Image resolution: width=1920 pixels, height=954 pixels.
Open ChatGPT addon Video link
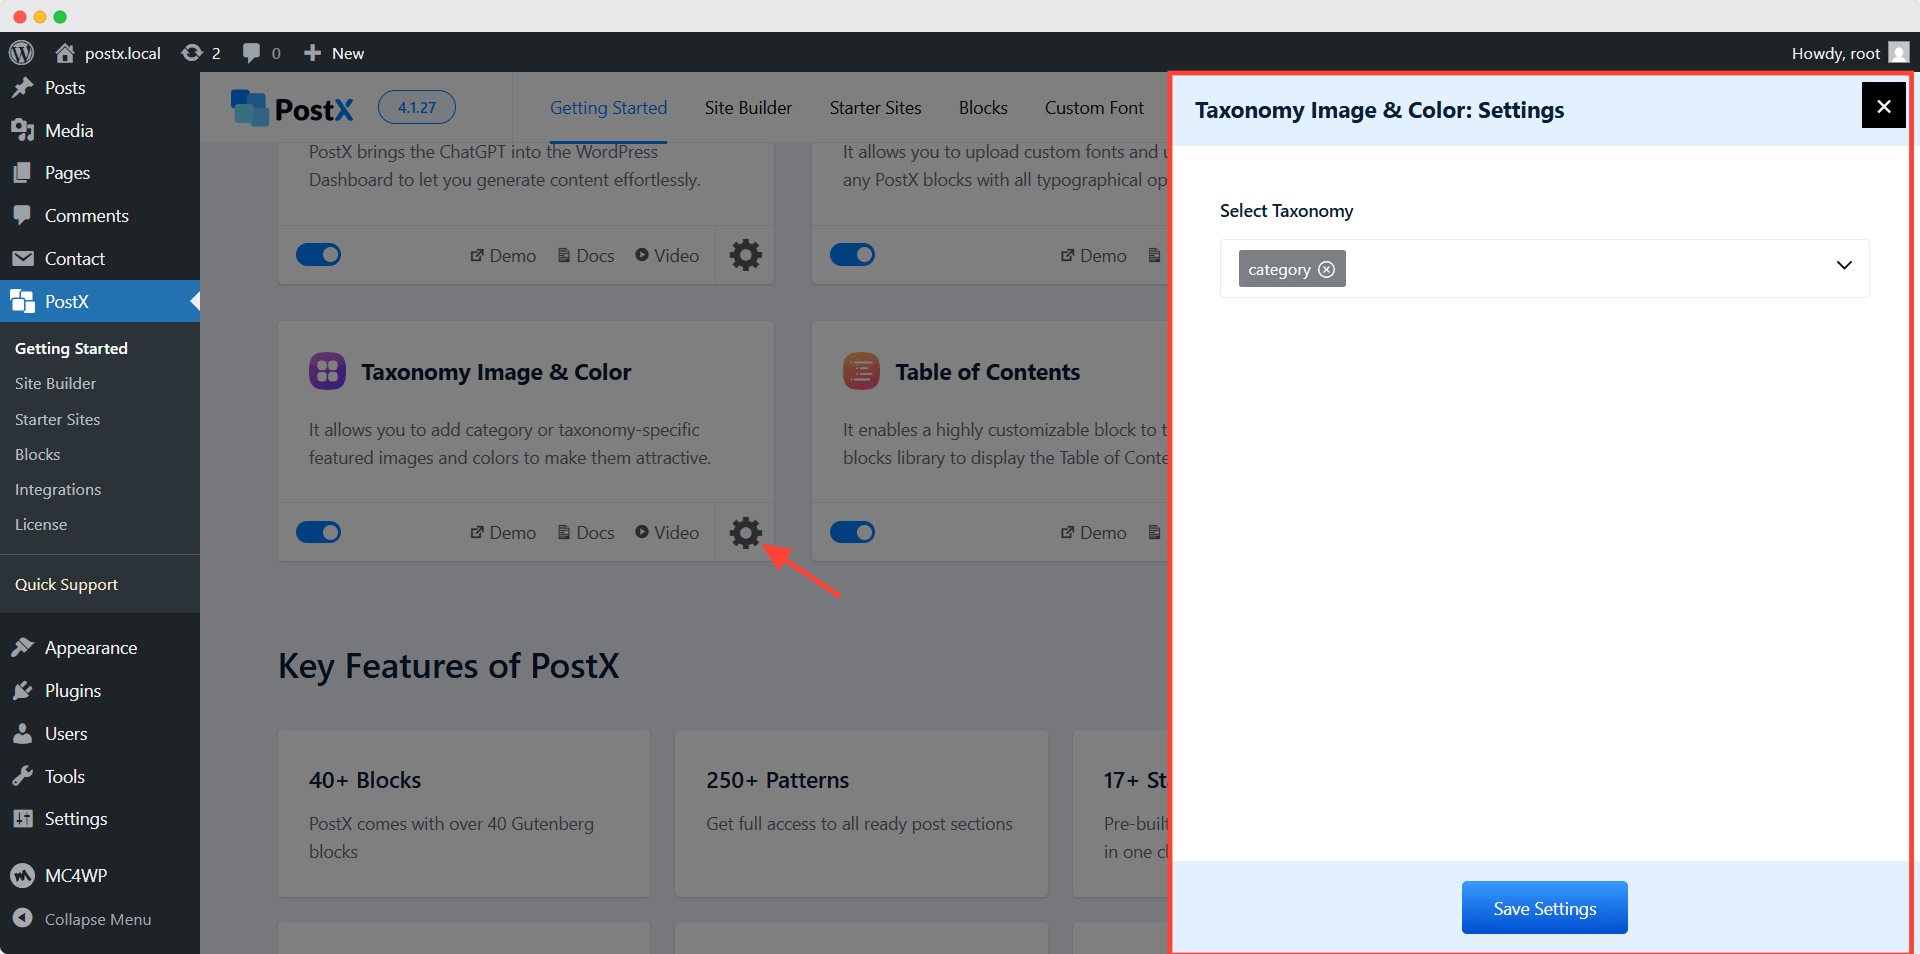coord(667,256)
